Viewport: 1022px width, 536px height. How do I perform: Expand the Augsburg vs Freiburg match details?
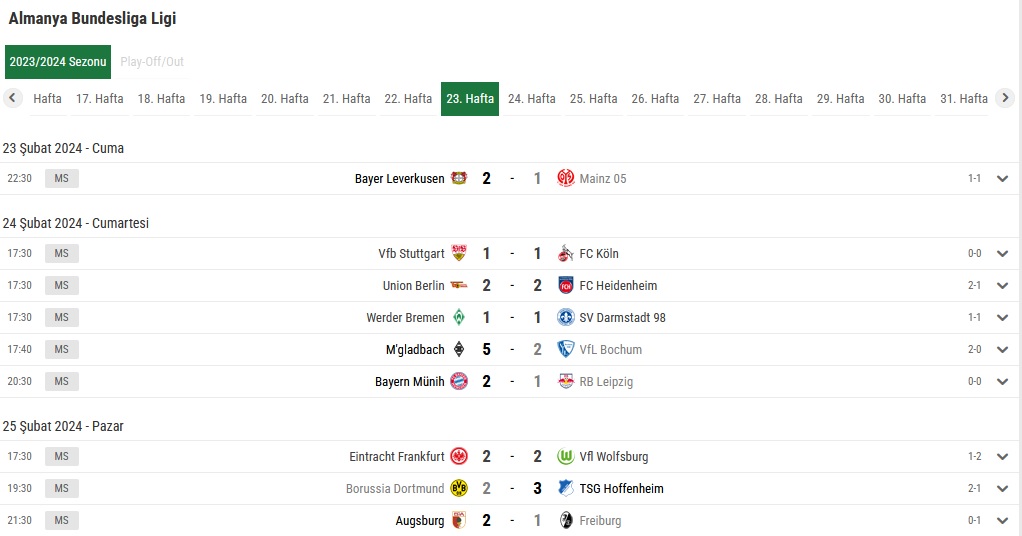point(1002,520)
